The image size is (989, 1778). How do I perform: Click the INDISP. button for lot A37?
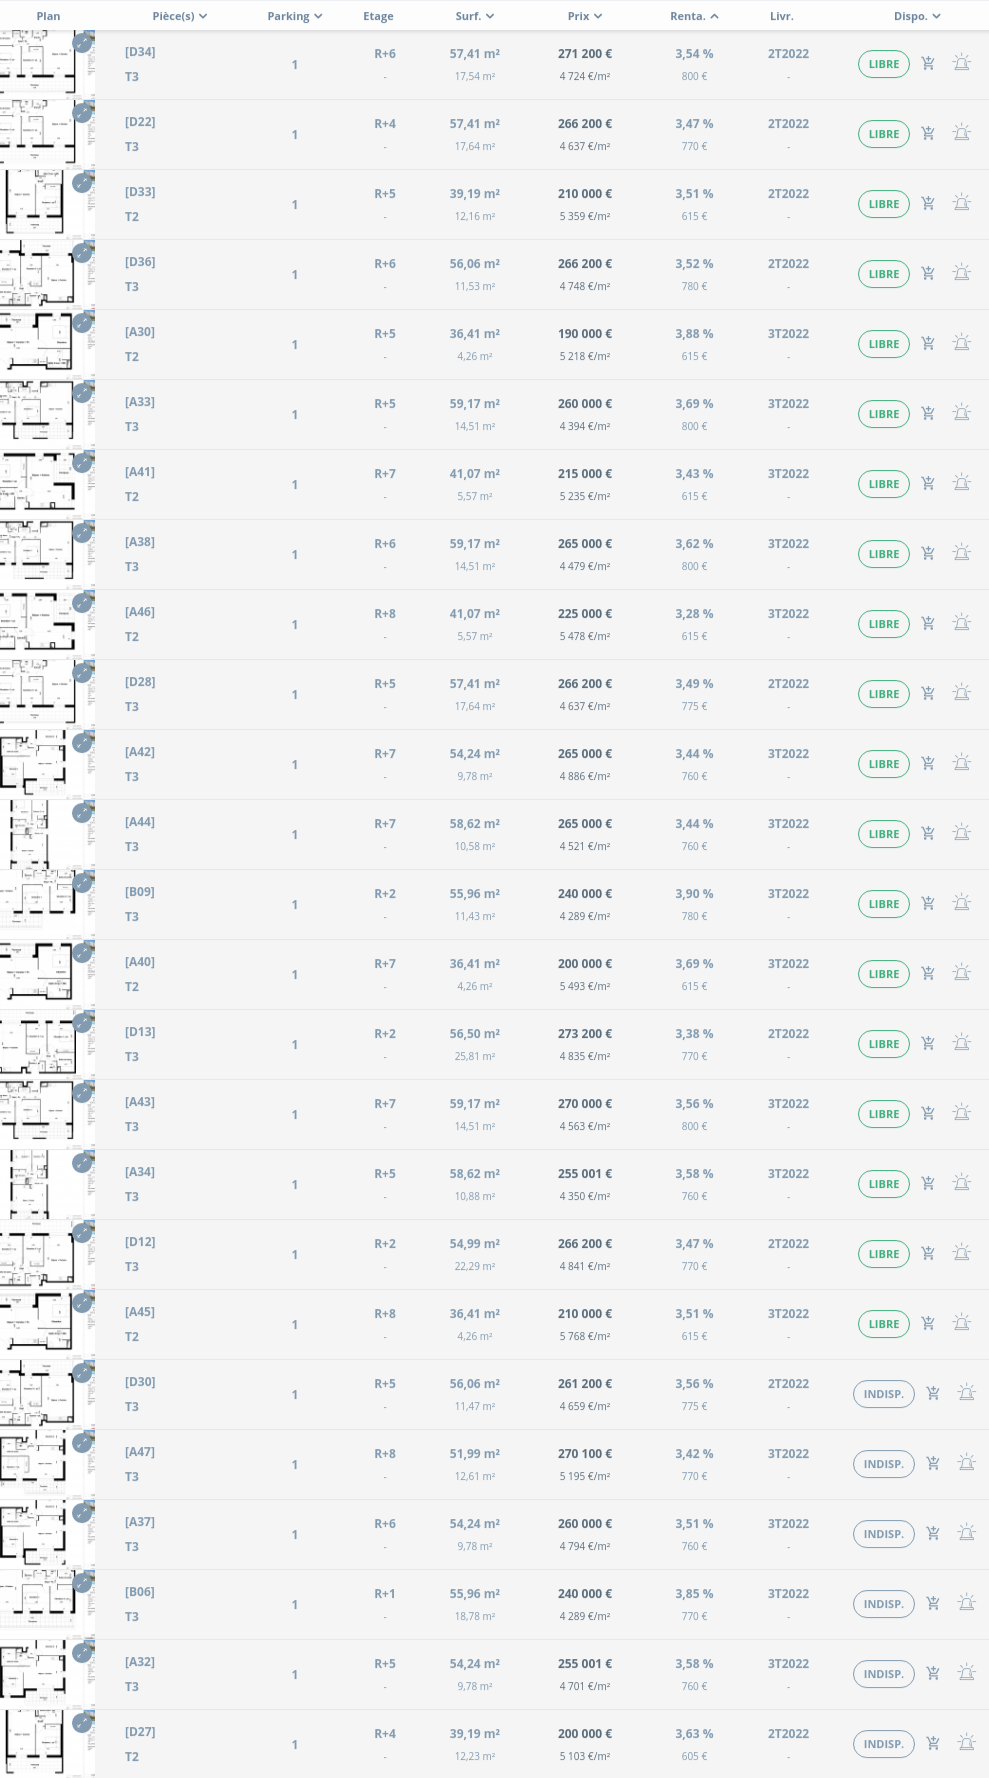[x=884, y=1534]
